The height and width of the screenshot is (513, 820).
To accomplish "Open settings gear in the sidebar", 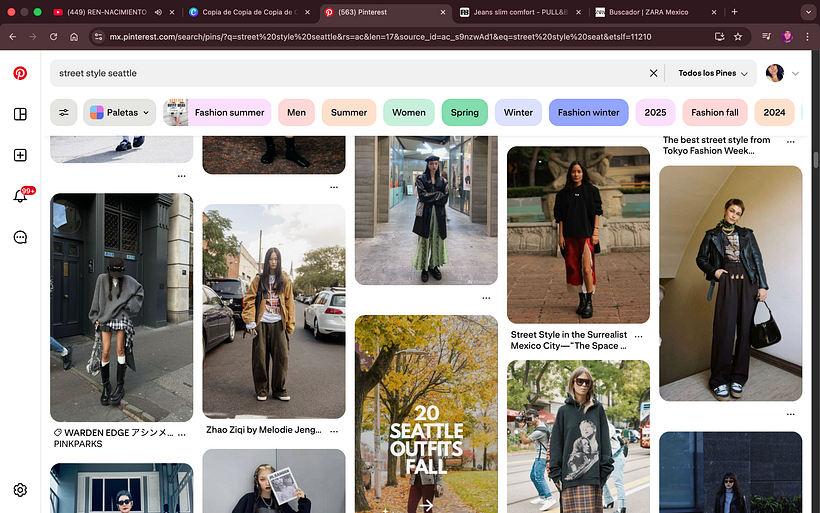I will click(x=20, y=490).
